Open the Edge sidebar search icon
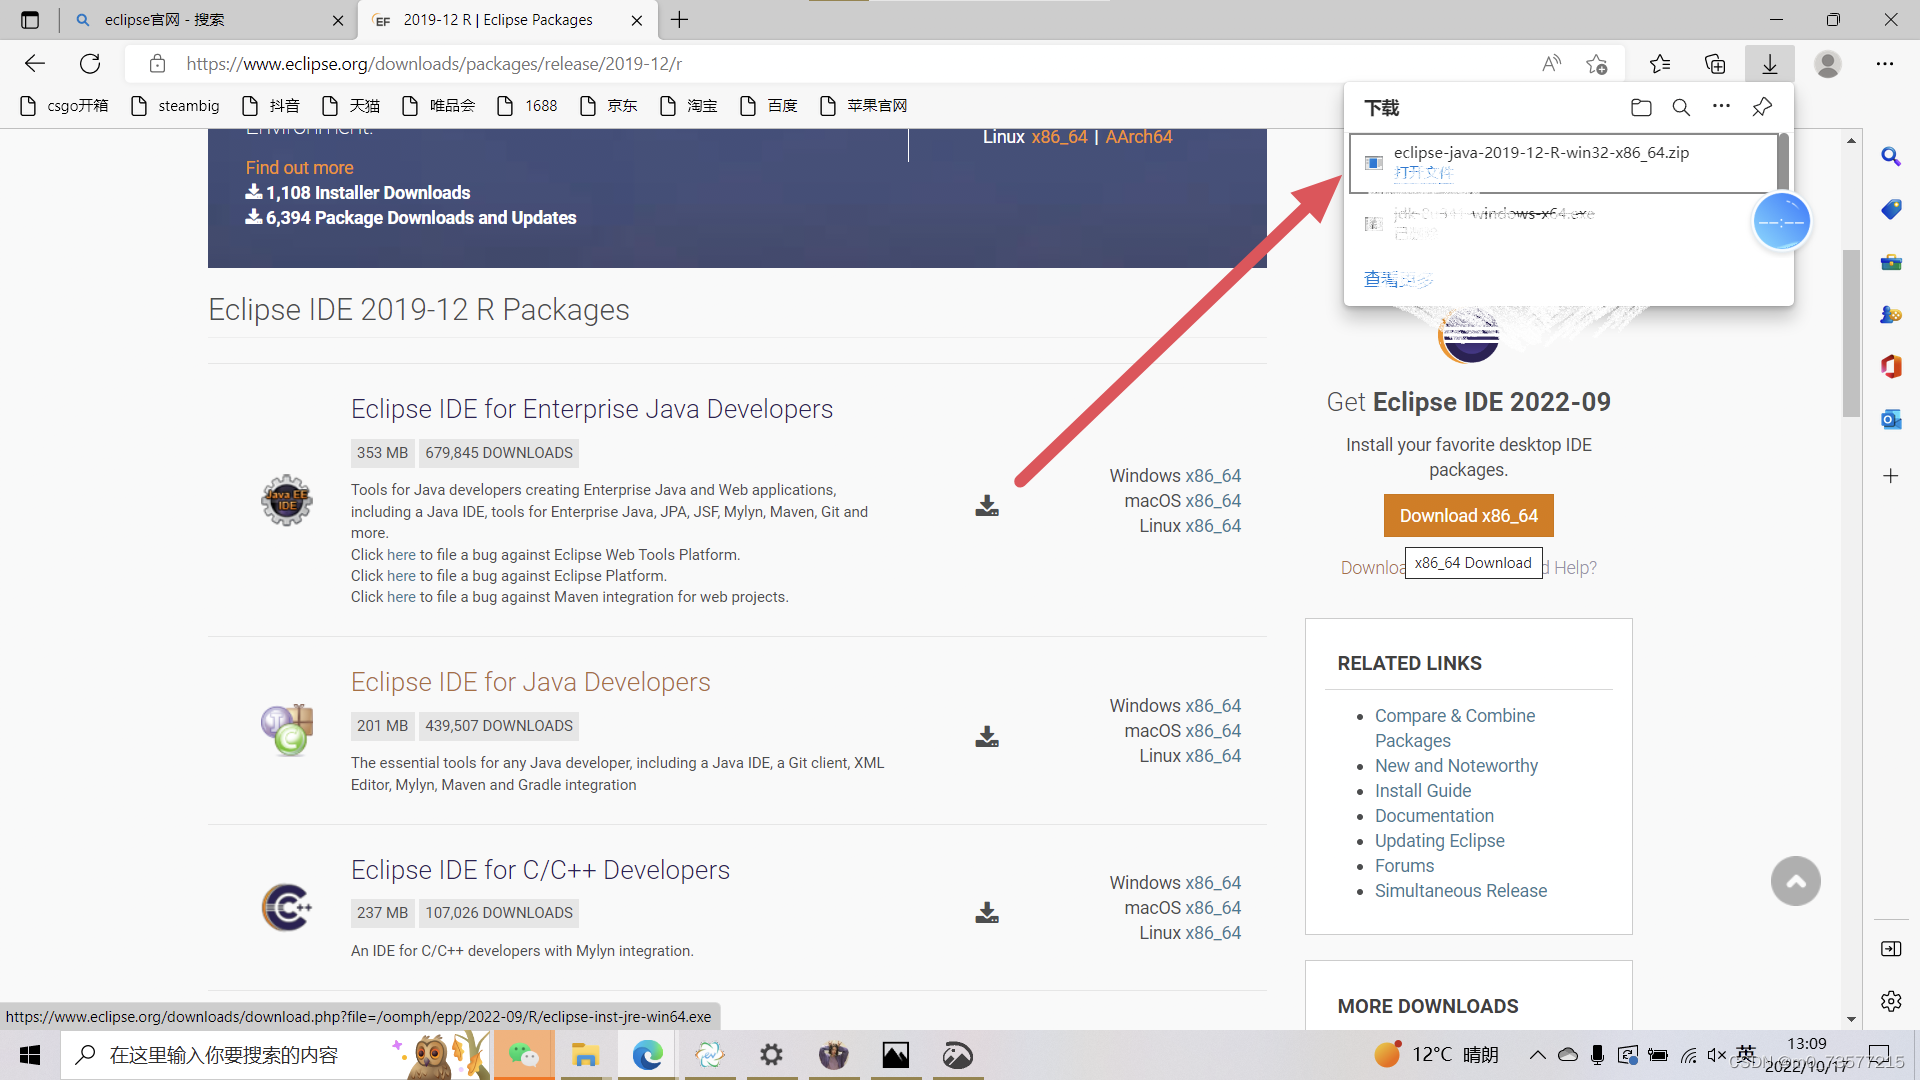 click(1891, 157)
